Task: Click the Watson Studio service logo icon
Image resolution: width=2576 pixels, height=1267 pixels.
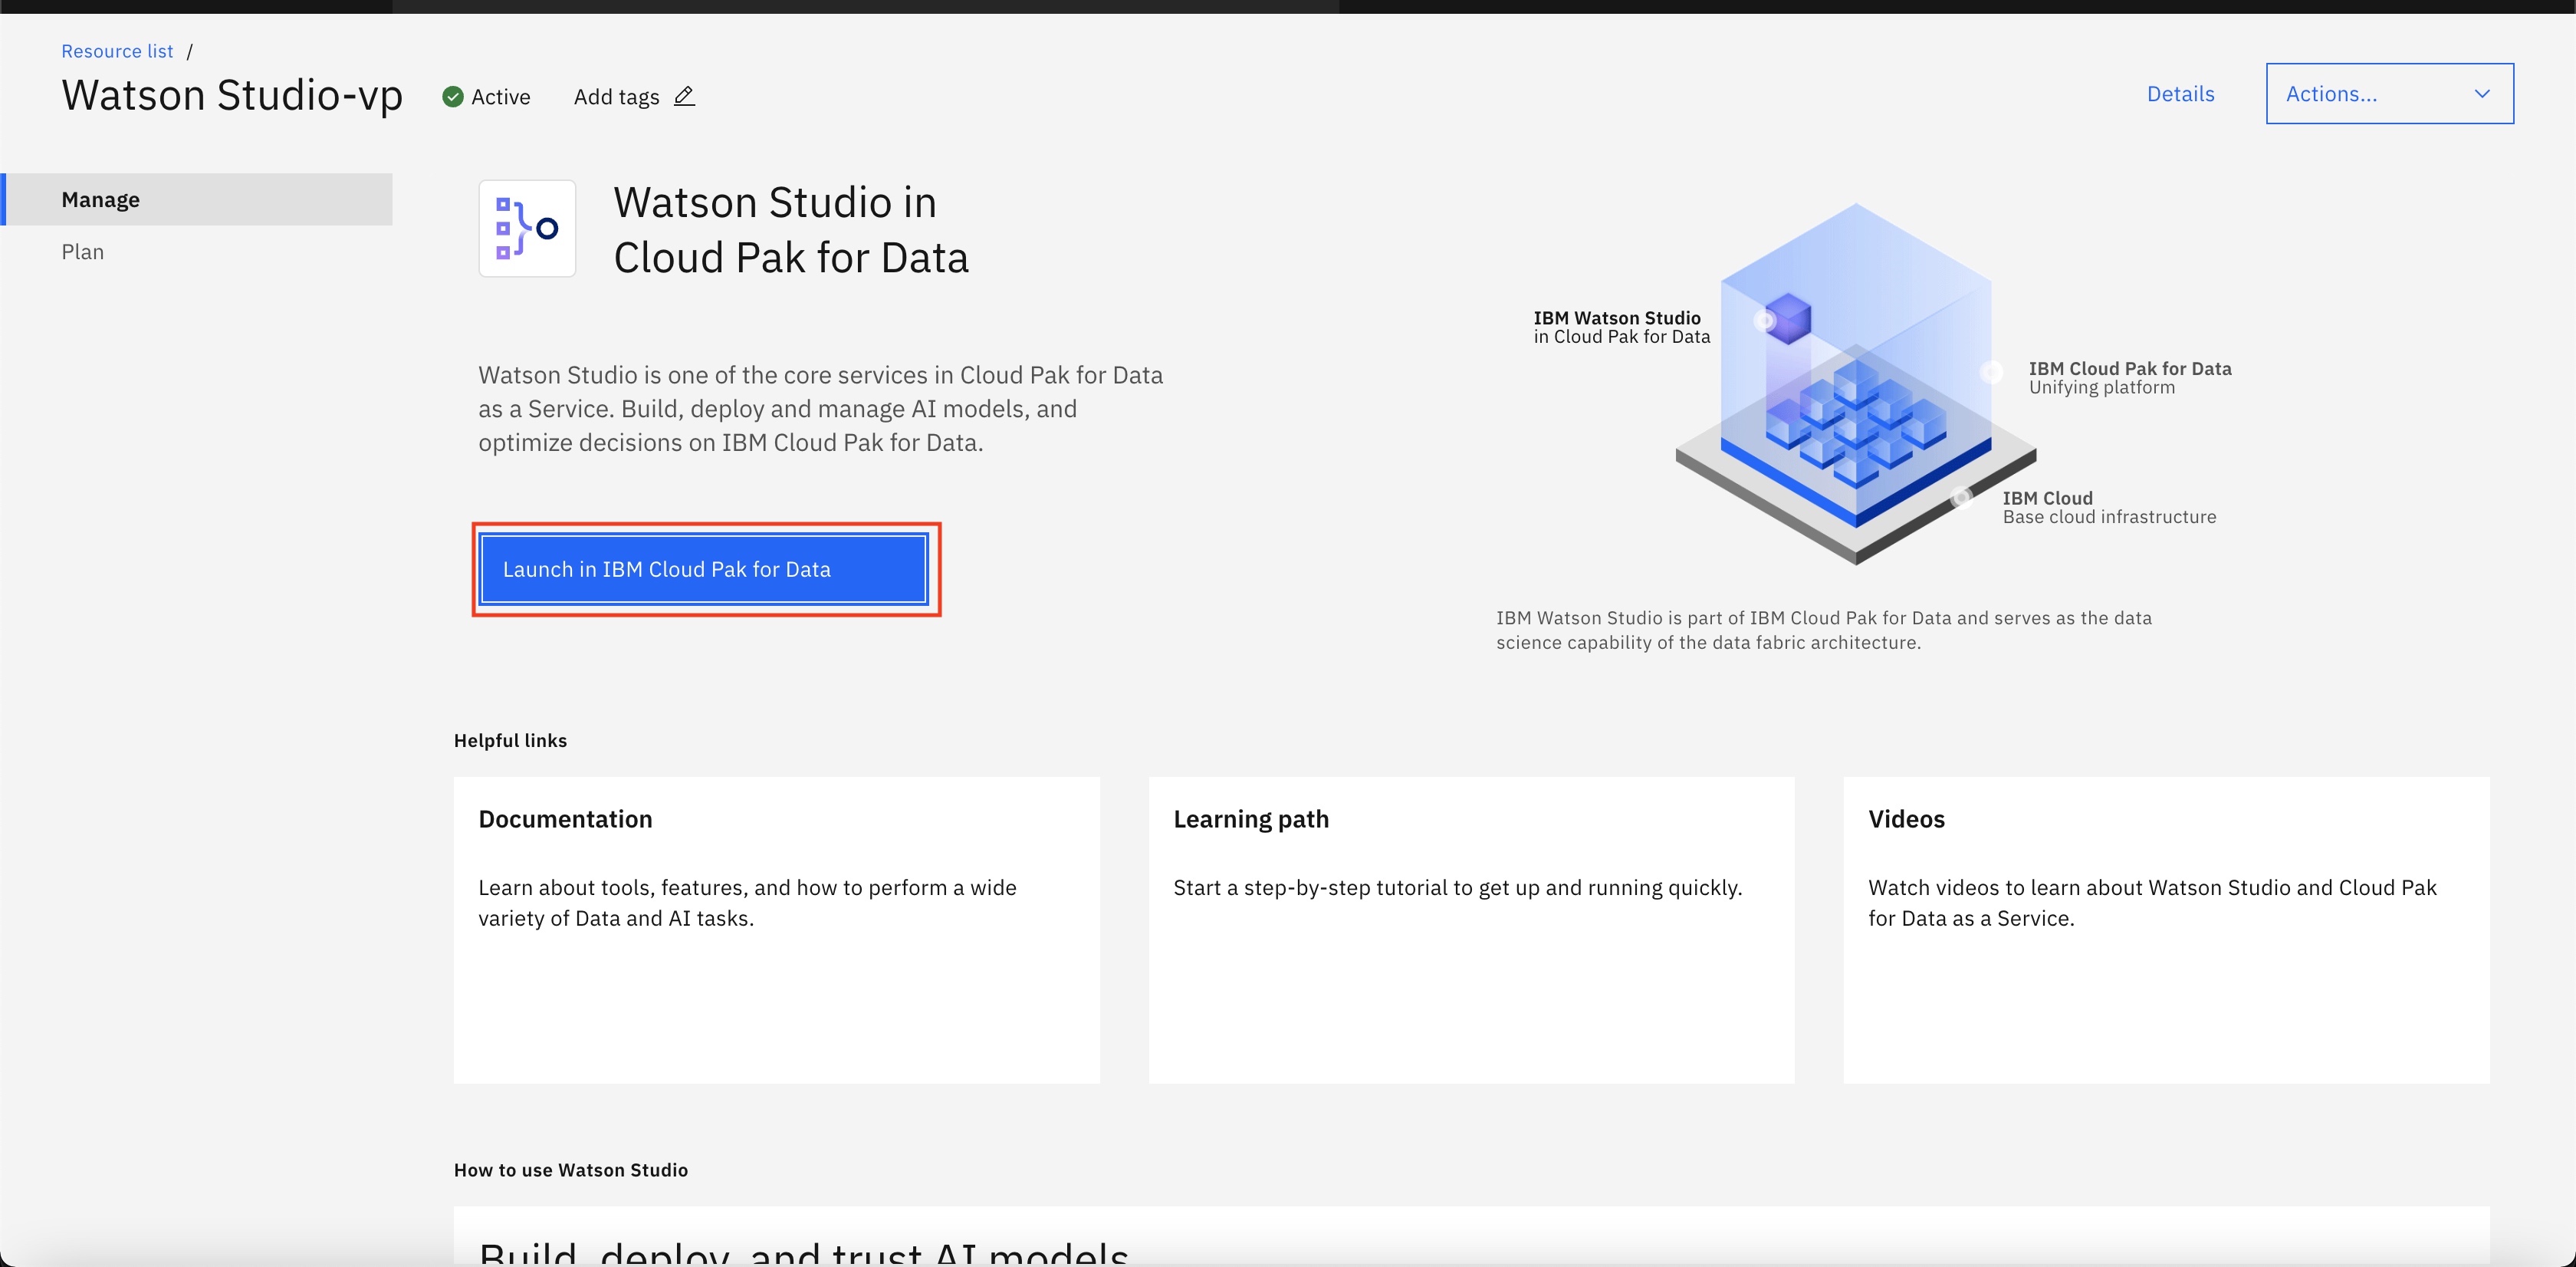Action: coord(527,228)
